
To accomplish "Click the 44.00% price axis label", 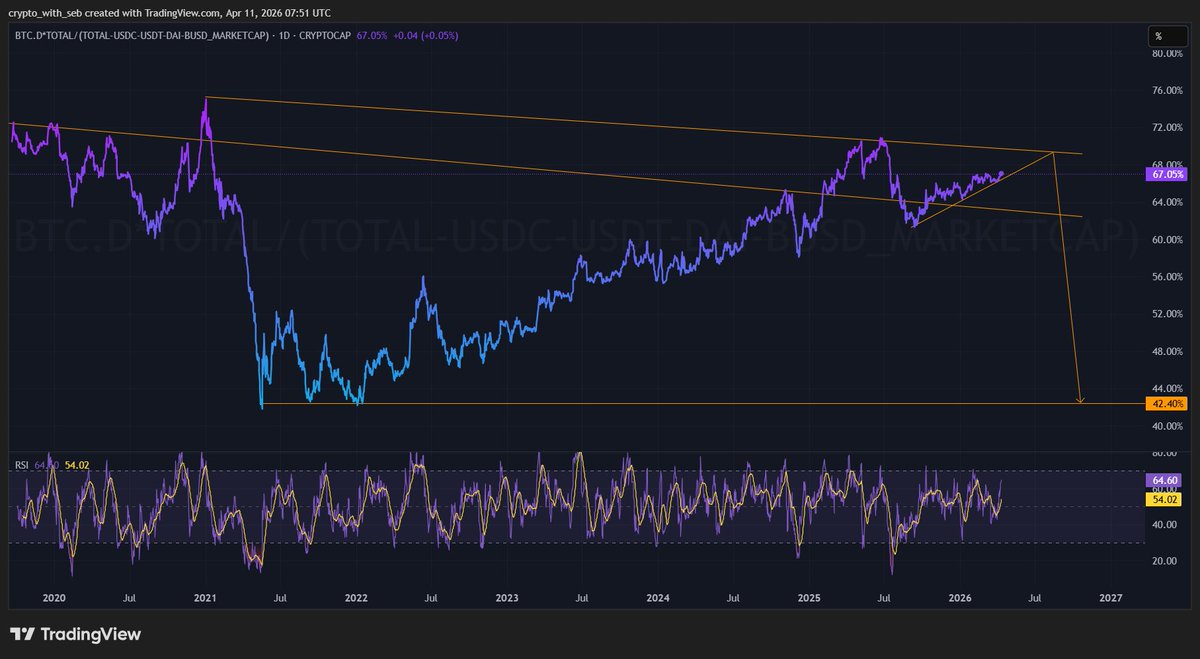I will [x=1168, y=388].
